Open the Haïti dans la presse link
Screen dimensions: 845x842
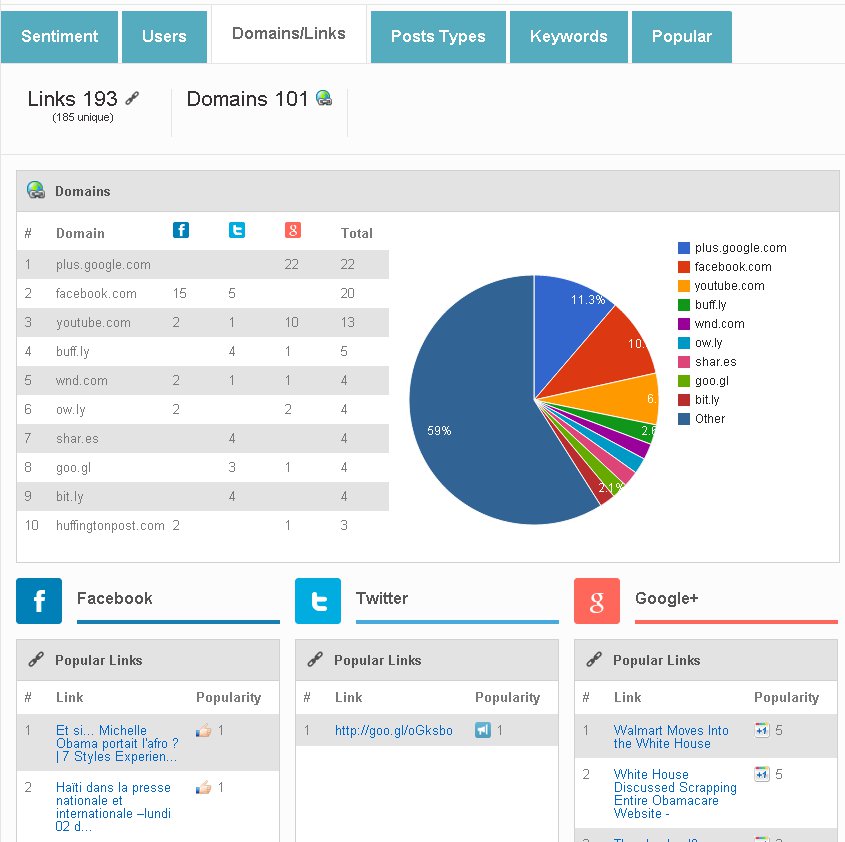113,807
